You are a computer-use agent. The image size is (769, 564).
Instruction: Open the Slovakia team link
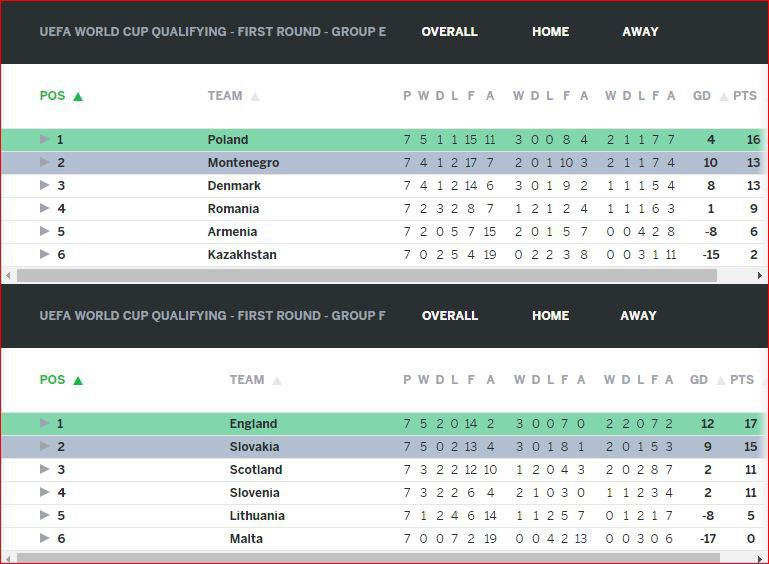(x=254, y=447)
